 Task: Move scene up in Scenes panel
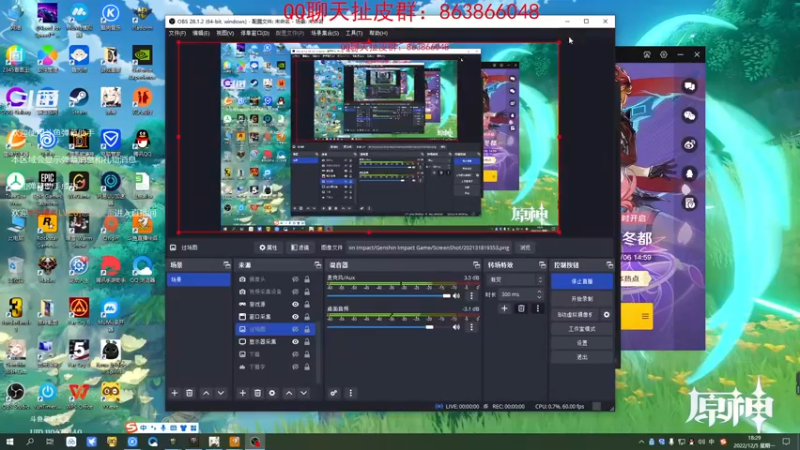tap(206, 393)
